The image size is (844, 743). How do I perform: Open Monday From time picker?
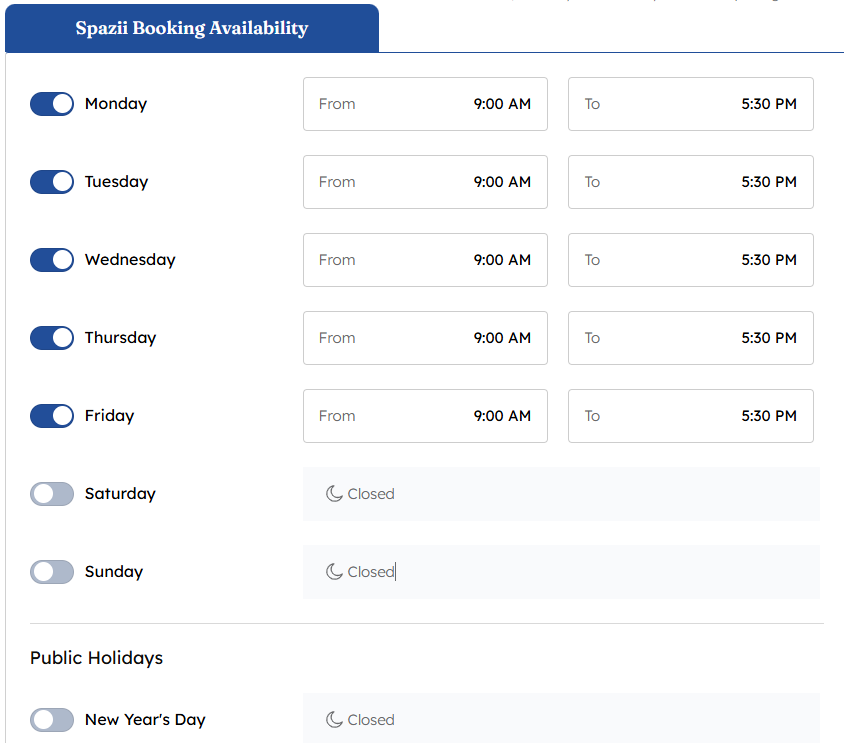(425, 104)
